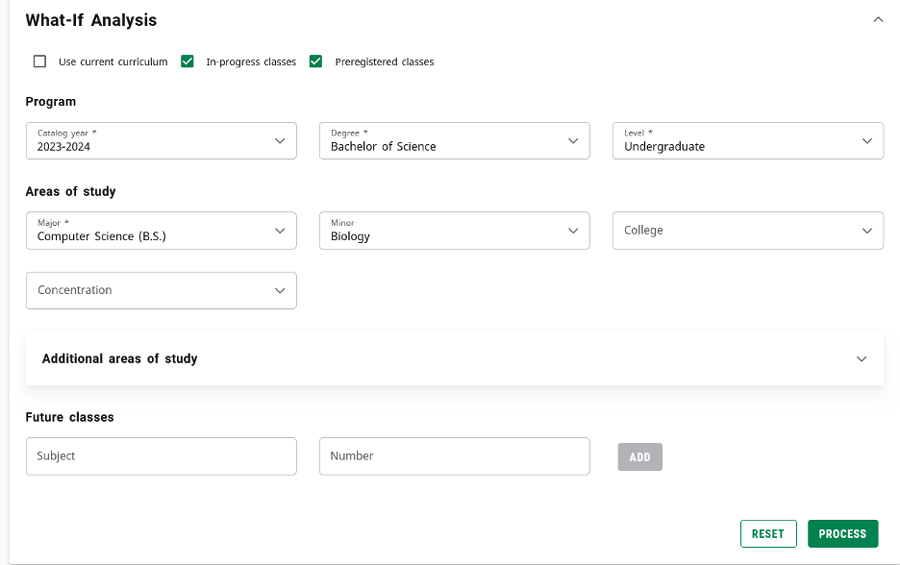This screenshot has height=565, width=900.
Task: Click the arrow icon in College field
Action: click(x=867, y=230)
